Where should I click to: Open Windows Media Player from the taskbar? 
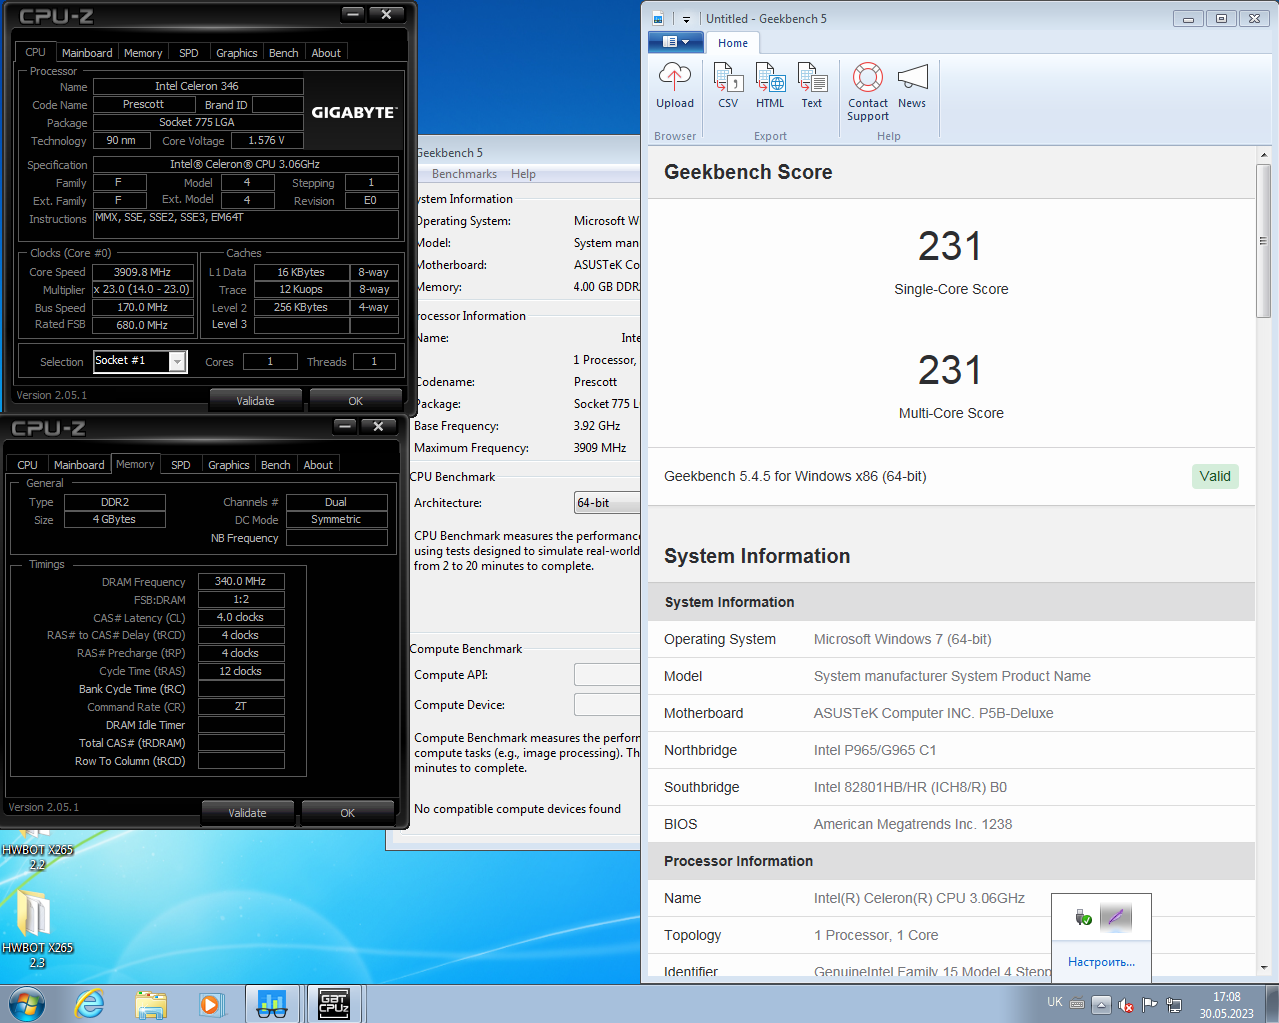(x=211, y=1004)
